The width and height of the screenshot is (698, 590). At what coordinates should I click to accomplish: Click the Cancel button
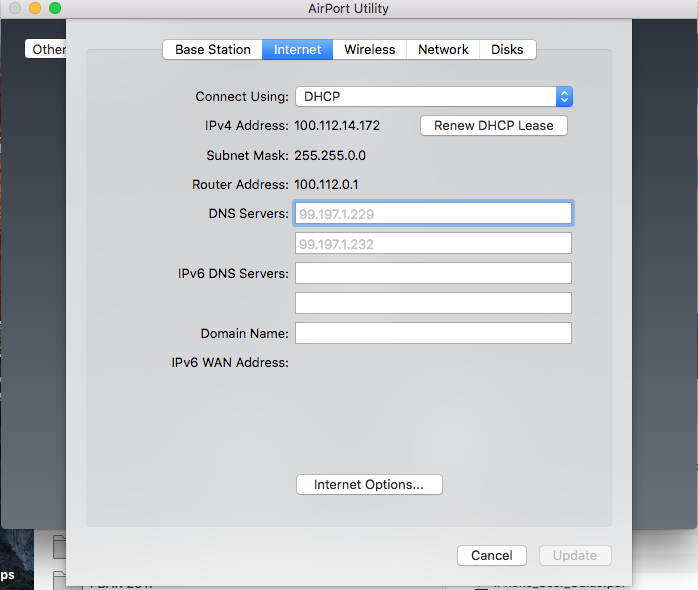(x=492, y=556)
